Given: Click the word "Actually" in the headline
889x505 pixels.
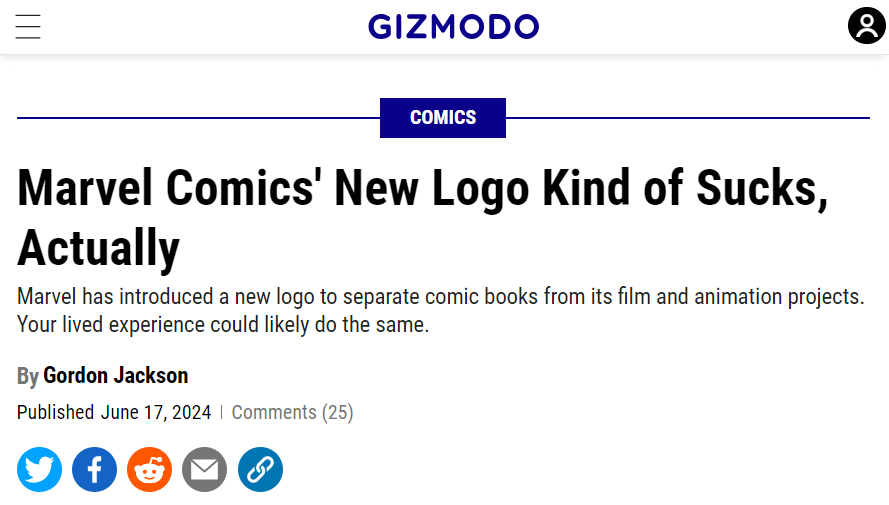Looking at the screenshot, I should [98, 246].
